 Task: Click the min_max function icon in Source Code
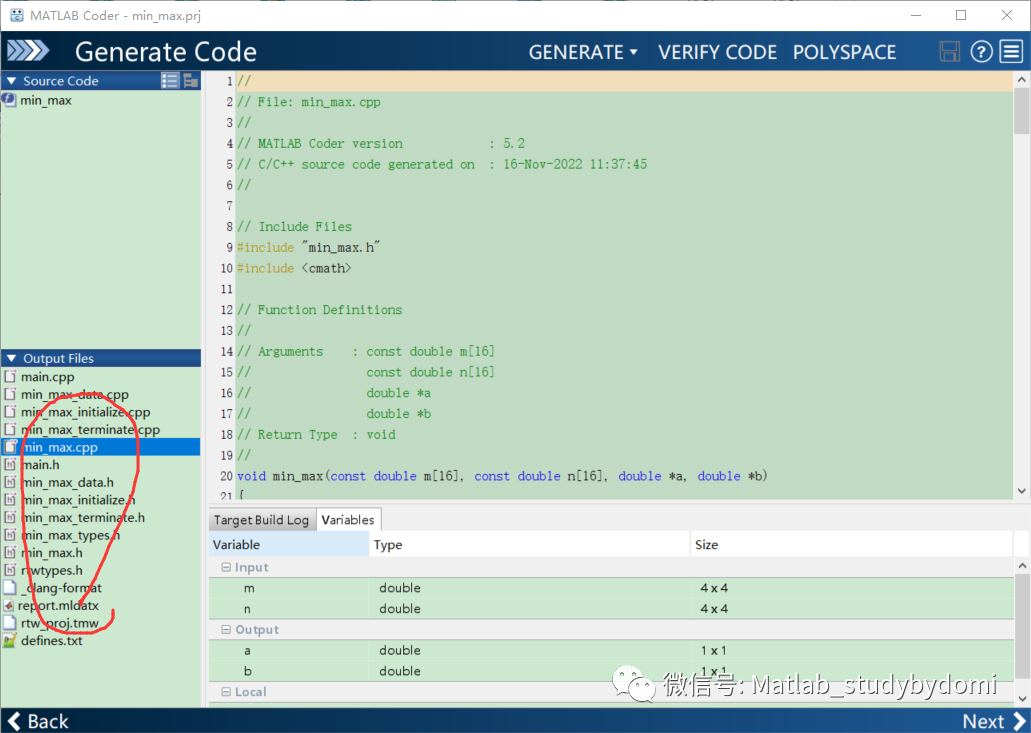click(x=9, y=100)
